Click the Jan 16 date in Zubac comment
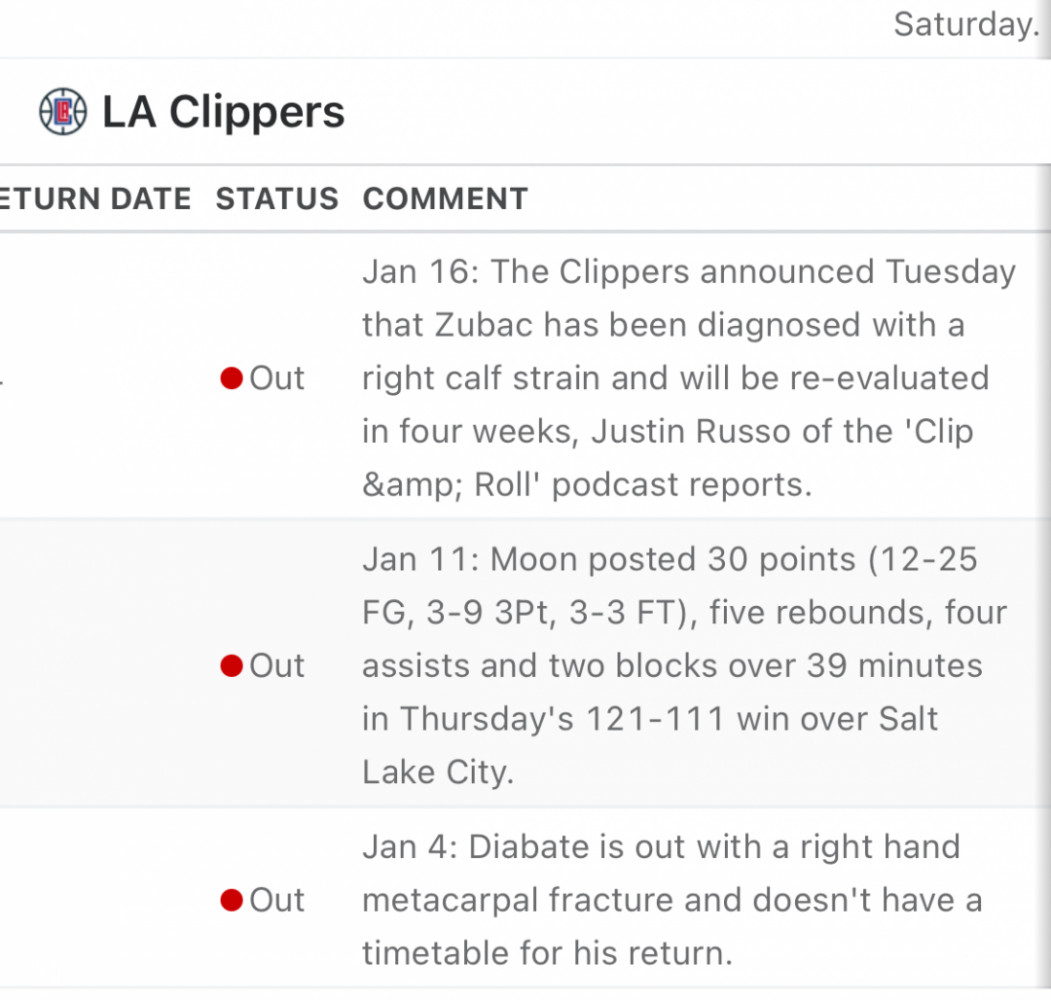The width and height of the screenshot is (1051, 1000). pyautogui.click(x=420, y=272)
